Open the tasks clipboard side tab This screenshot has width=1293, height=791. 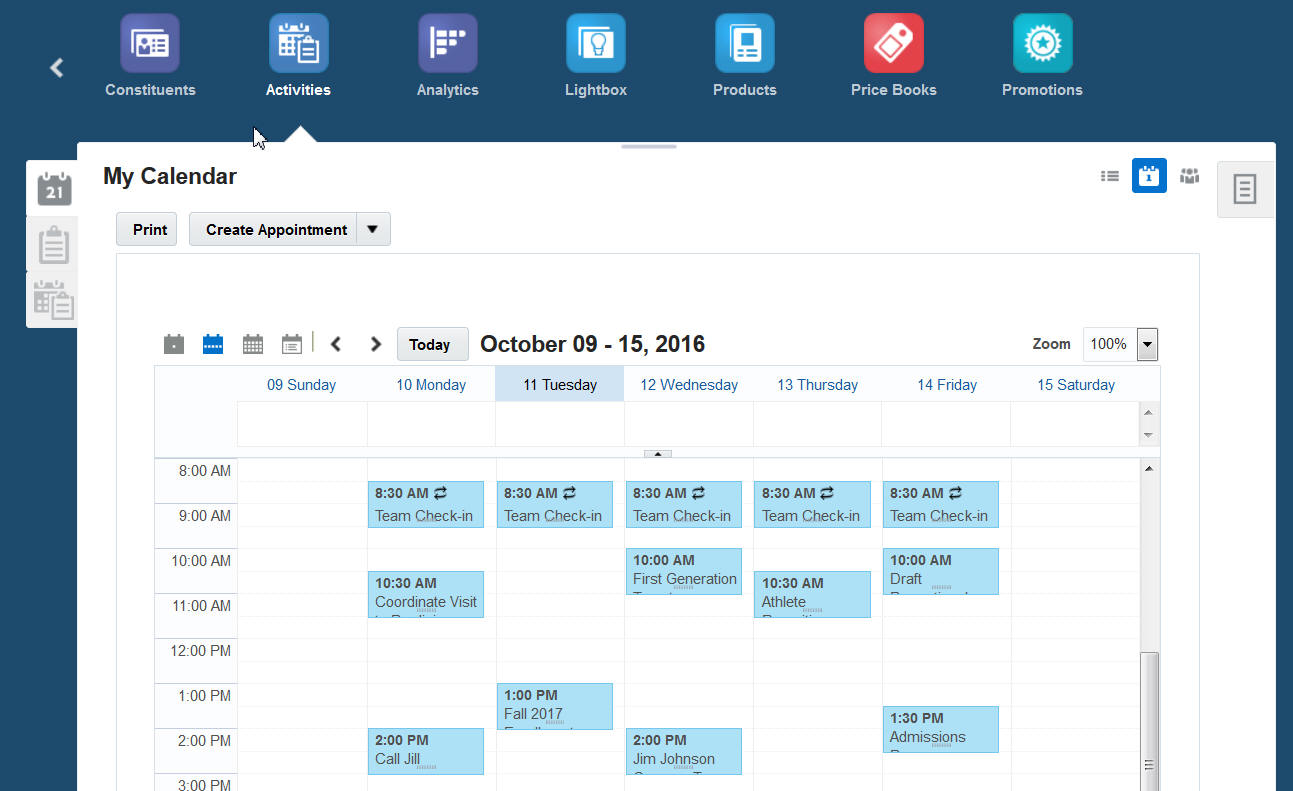tap(53, 244)
